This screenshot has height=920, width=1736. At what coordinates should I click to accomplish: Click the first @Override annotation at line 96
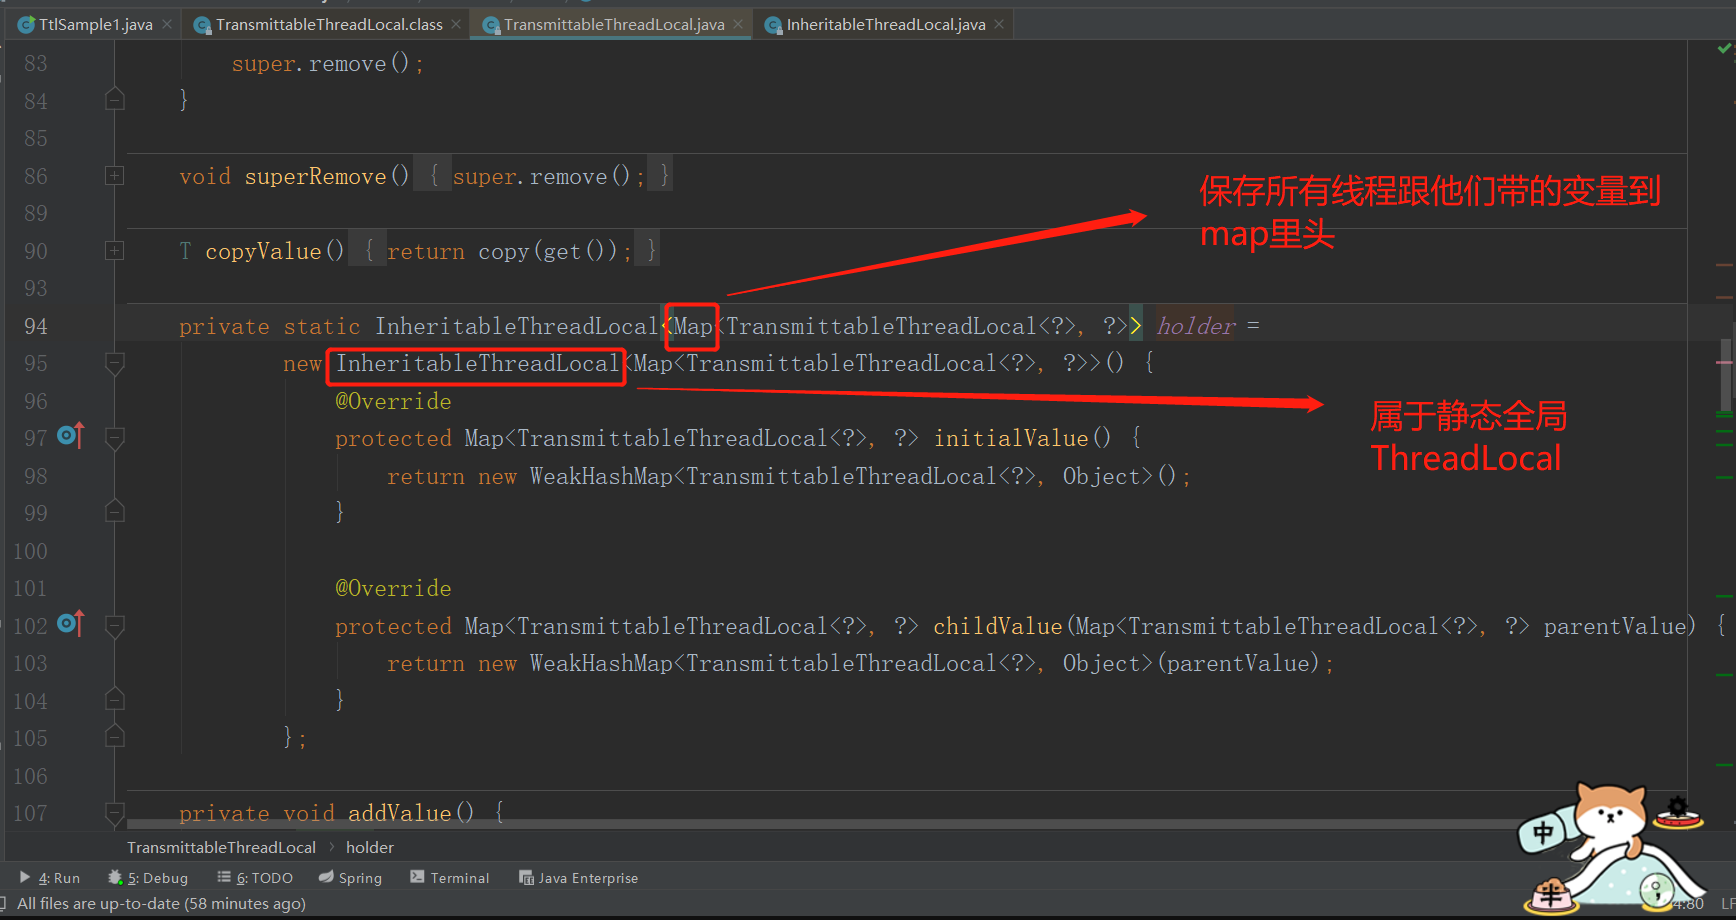click(x=393, y=402)
